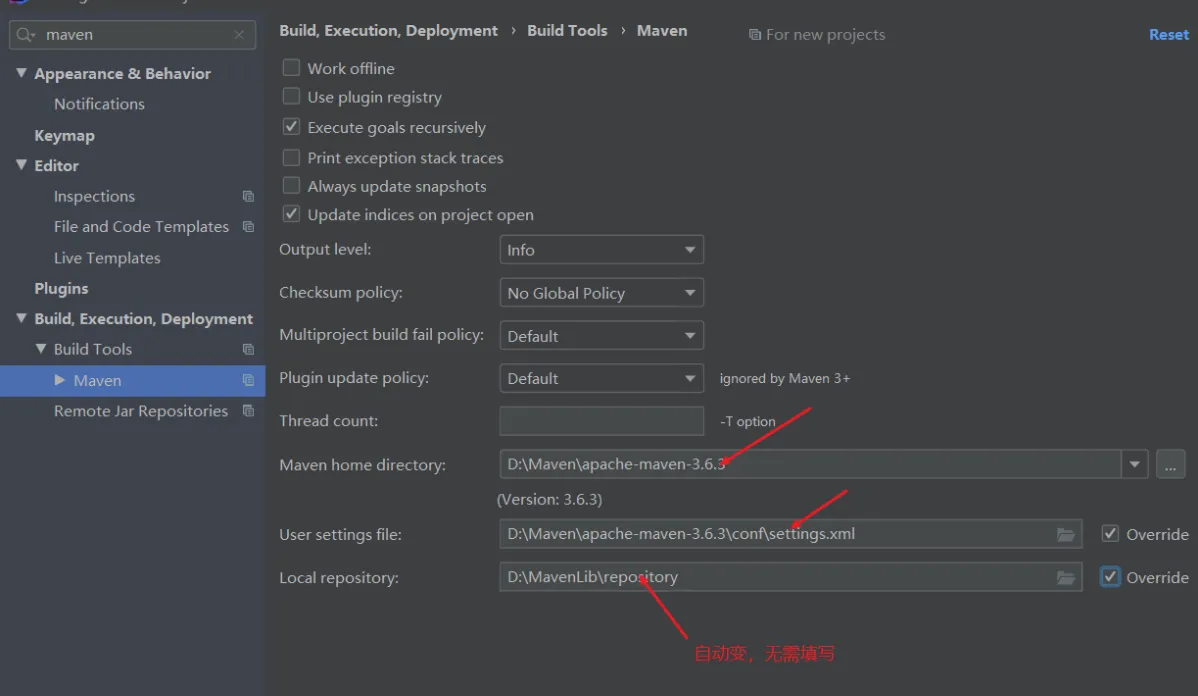The width and height of the screenshot is (1198, 696).
Task: Open Plugins settings page
Action: coord(61,289)
